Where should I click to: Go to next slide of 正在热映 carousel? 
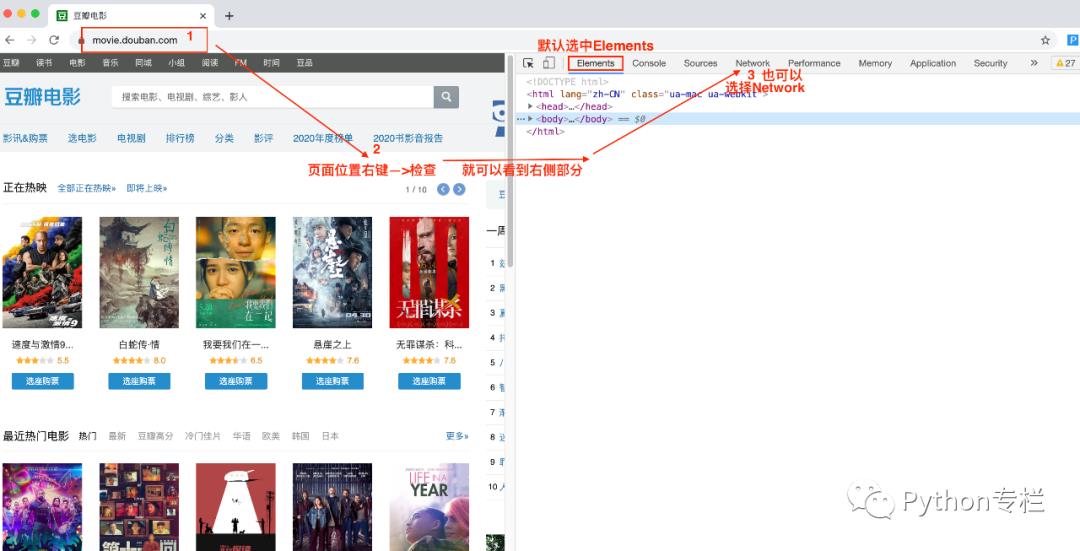(459, 189)
